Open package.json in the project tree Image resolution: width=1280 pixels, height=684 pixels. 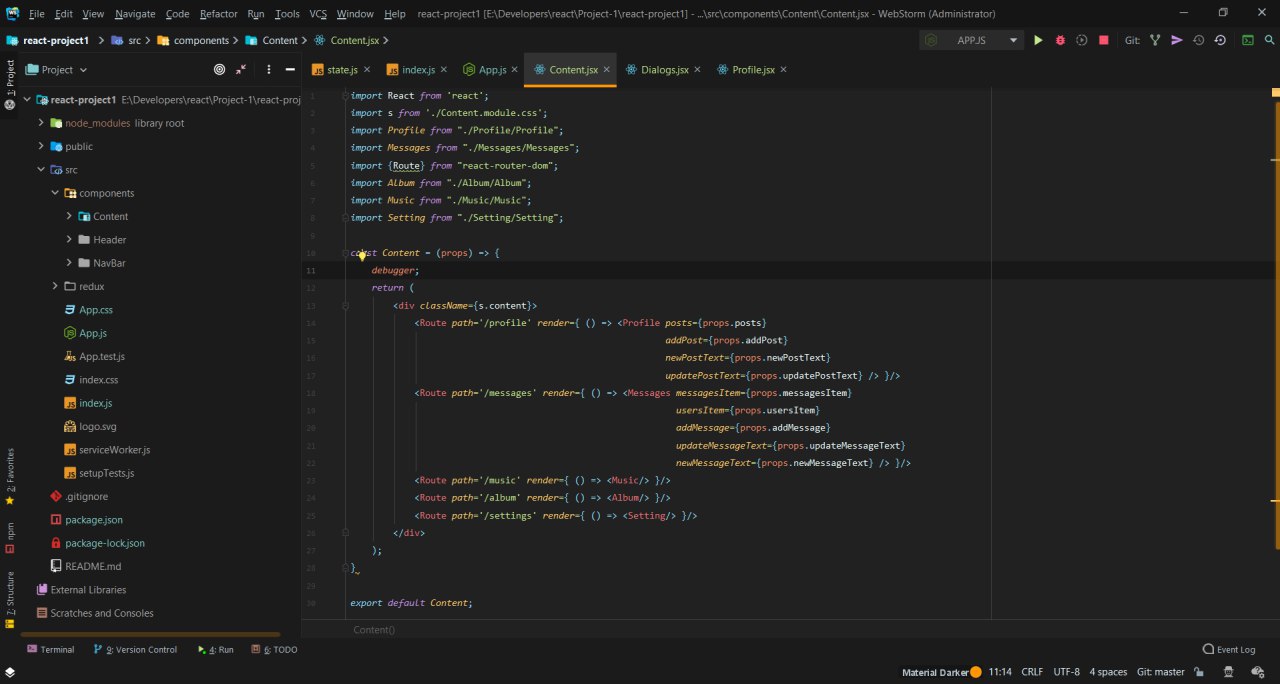pyautogui.click(x=94, y=520)
